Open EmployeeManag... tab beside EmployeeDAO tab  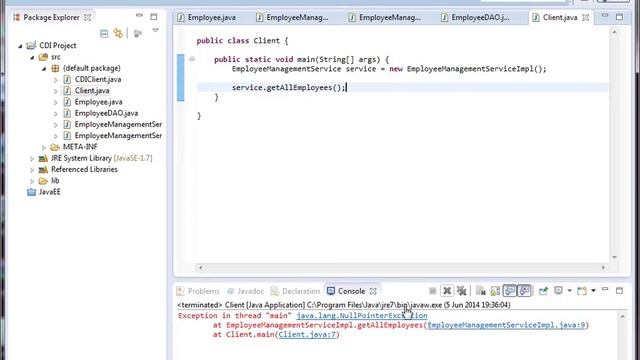point(385,18)
